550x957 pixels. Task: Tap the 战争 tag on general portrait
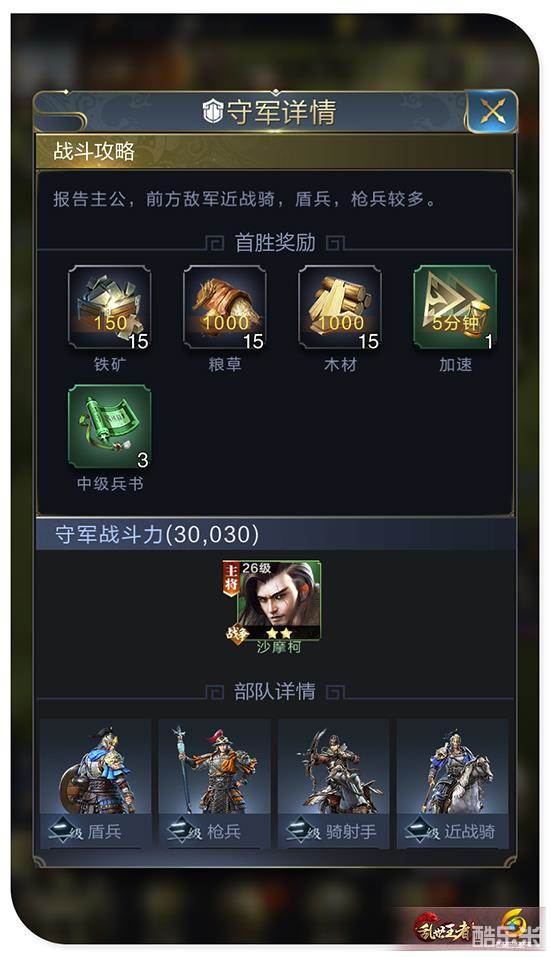[x=236, y=633]
